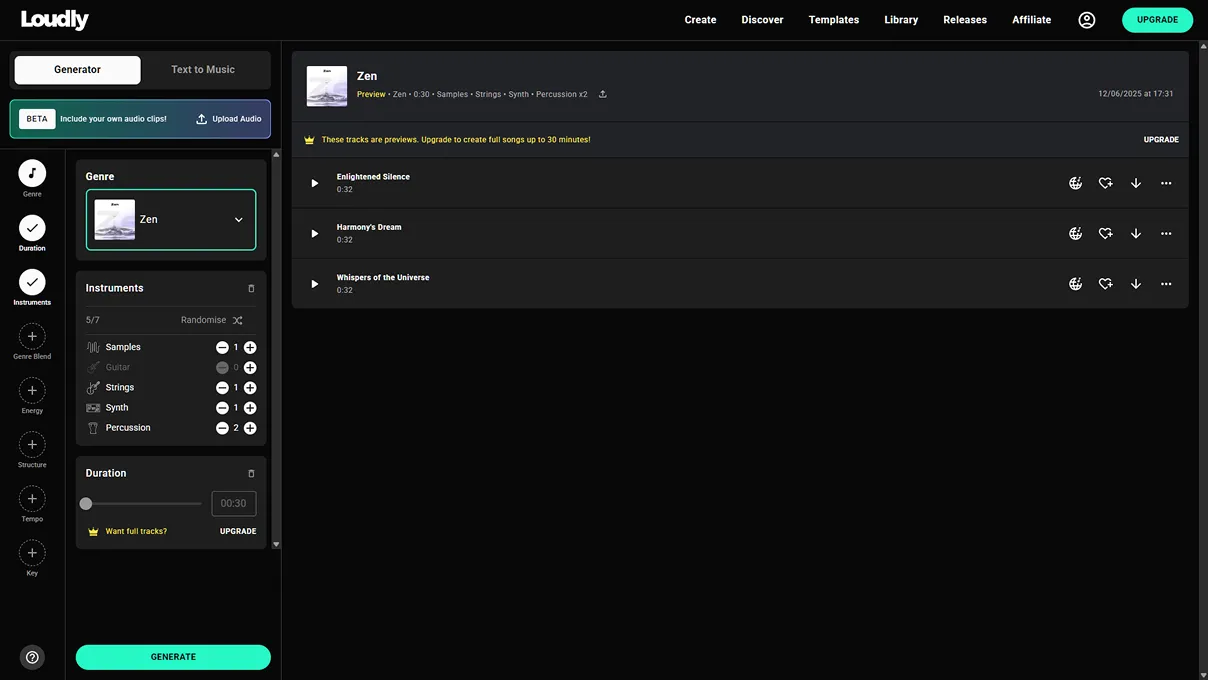This screenshot has height=680, width=1208.
Task: Play Whispers of the Universe track
Action: pos(314,284)
